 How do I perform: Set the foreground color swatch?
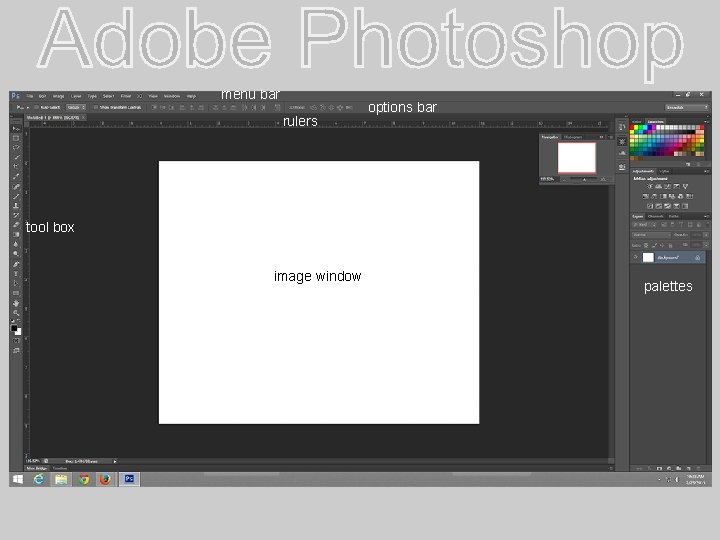[14, 328]
